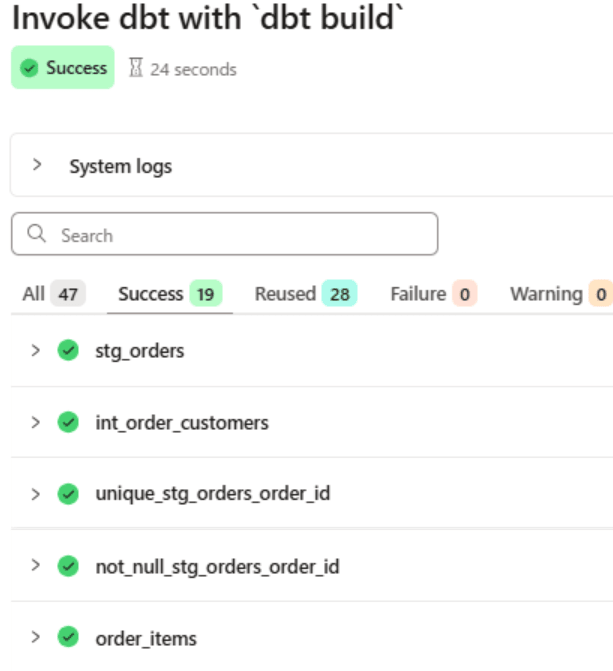Expand the unique_stg_orders_order_id row chevron
The image size is (613, 671).
[x=36, y=494]
